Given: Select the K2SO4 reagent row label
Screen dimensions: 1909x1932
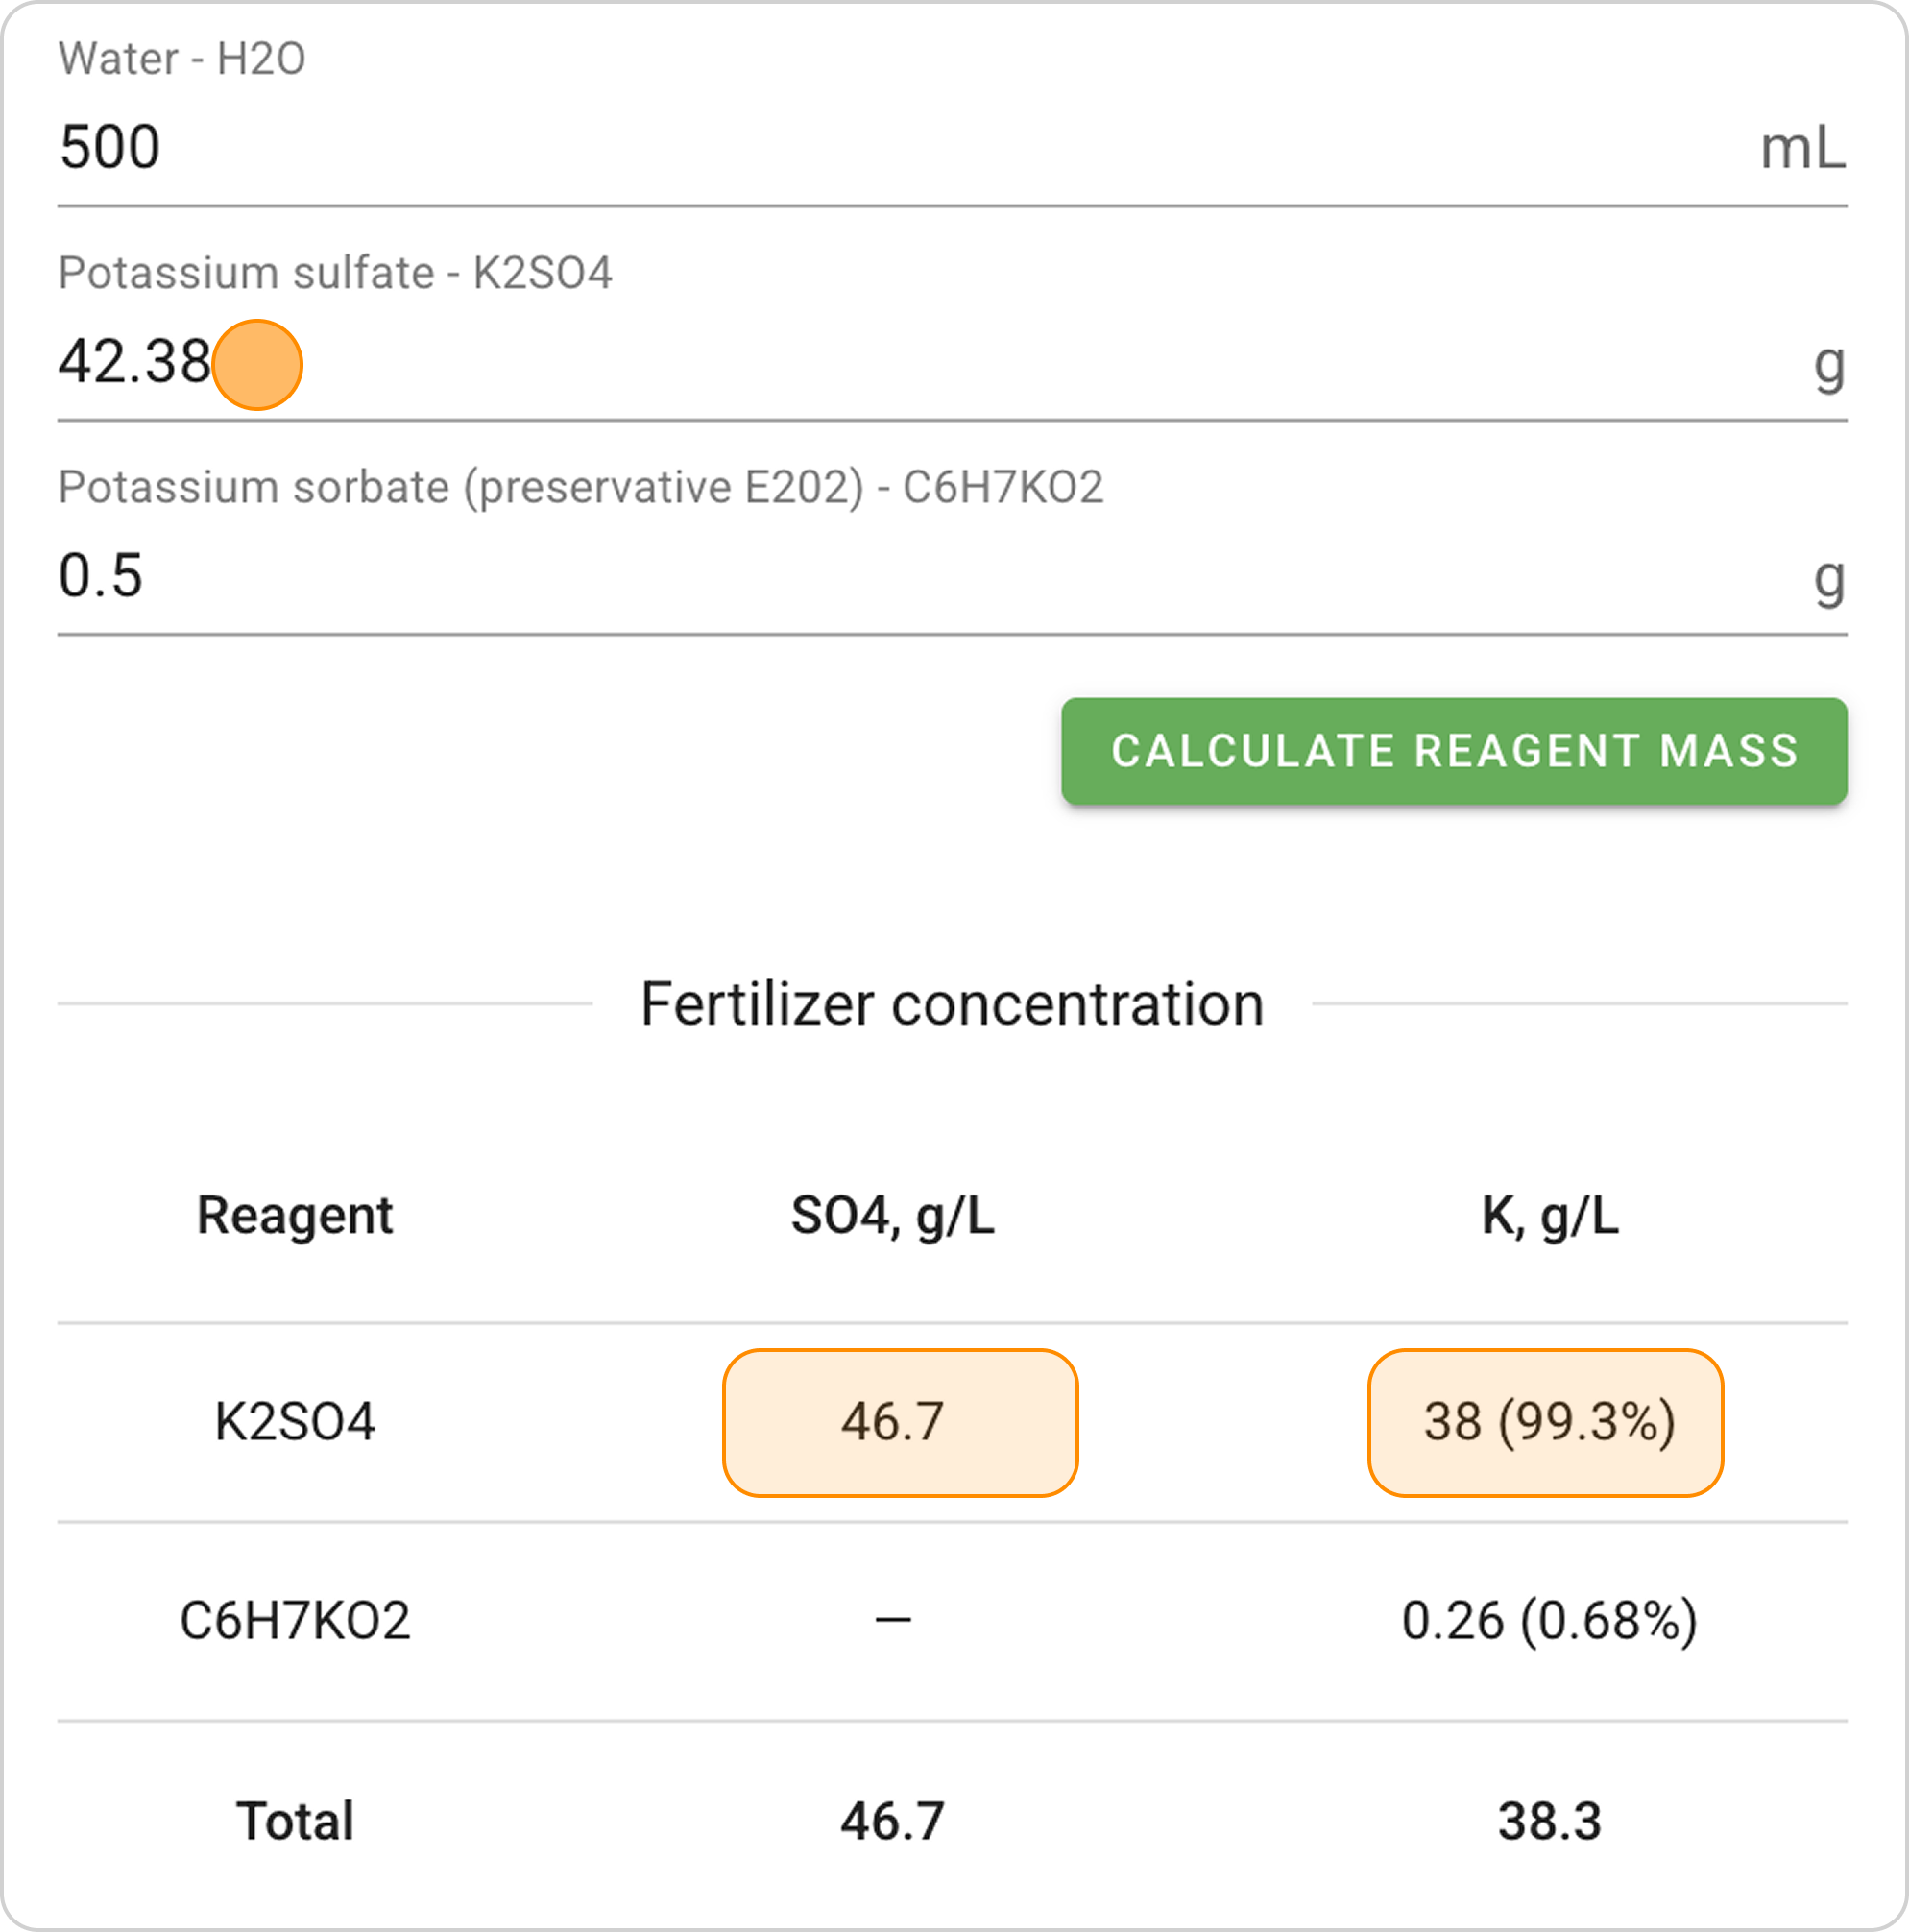Looking at the screenshot, I should coord(295,1422).
